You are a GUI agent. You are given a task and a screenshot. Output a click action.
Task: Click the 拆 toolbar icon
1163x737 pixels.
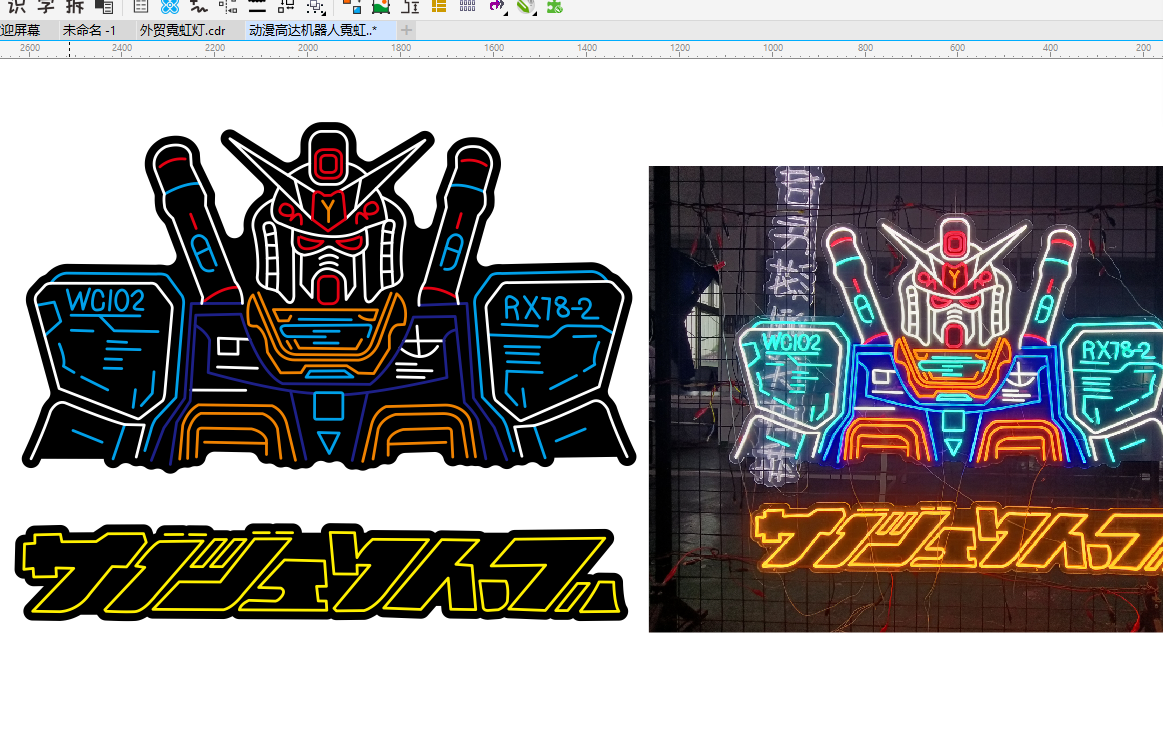[x=75, y=7]
